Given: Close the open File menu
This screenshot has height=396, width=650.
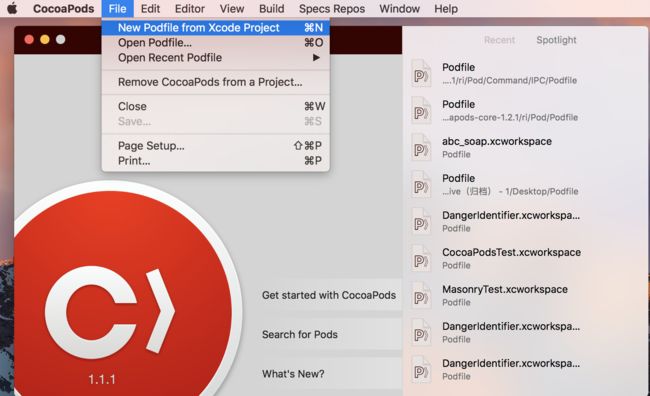Looking at the screenshot, I should pos(117,9).
